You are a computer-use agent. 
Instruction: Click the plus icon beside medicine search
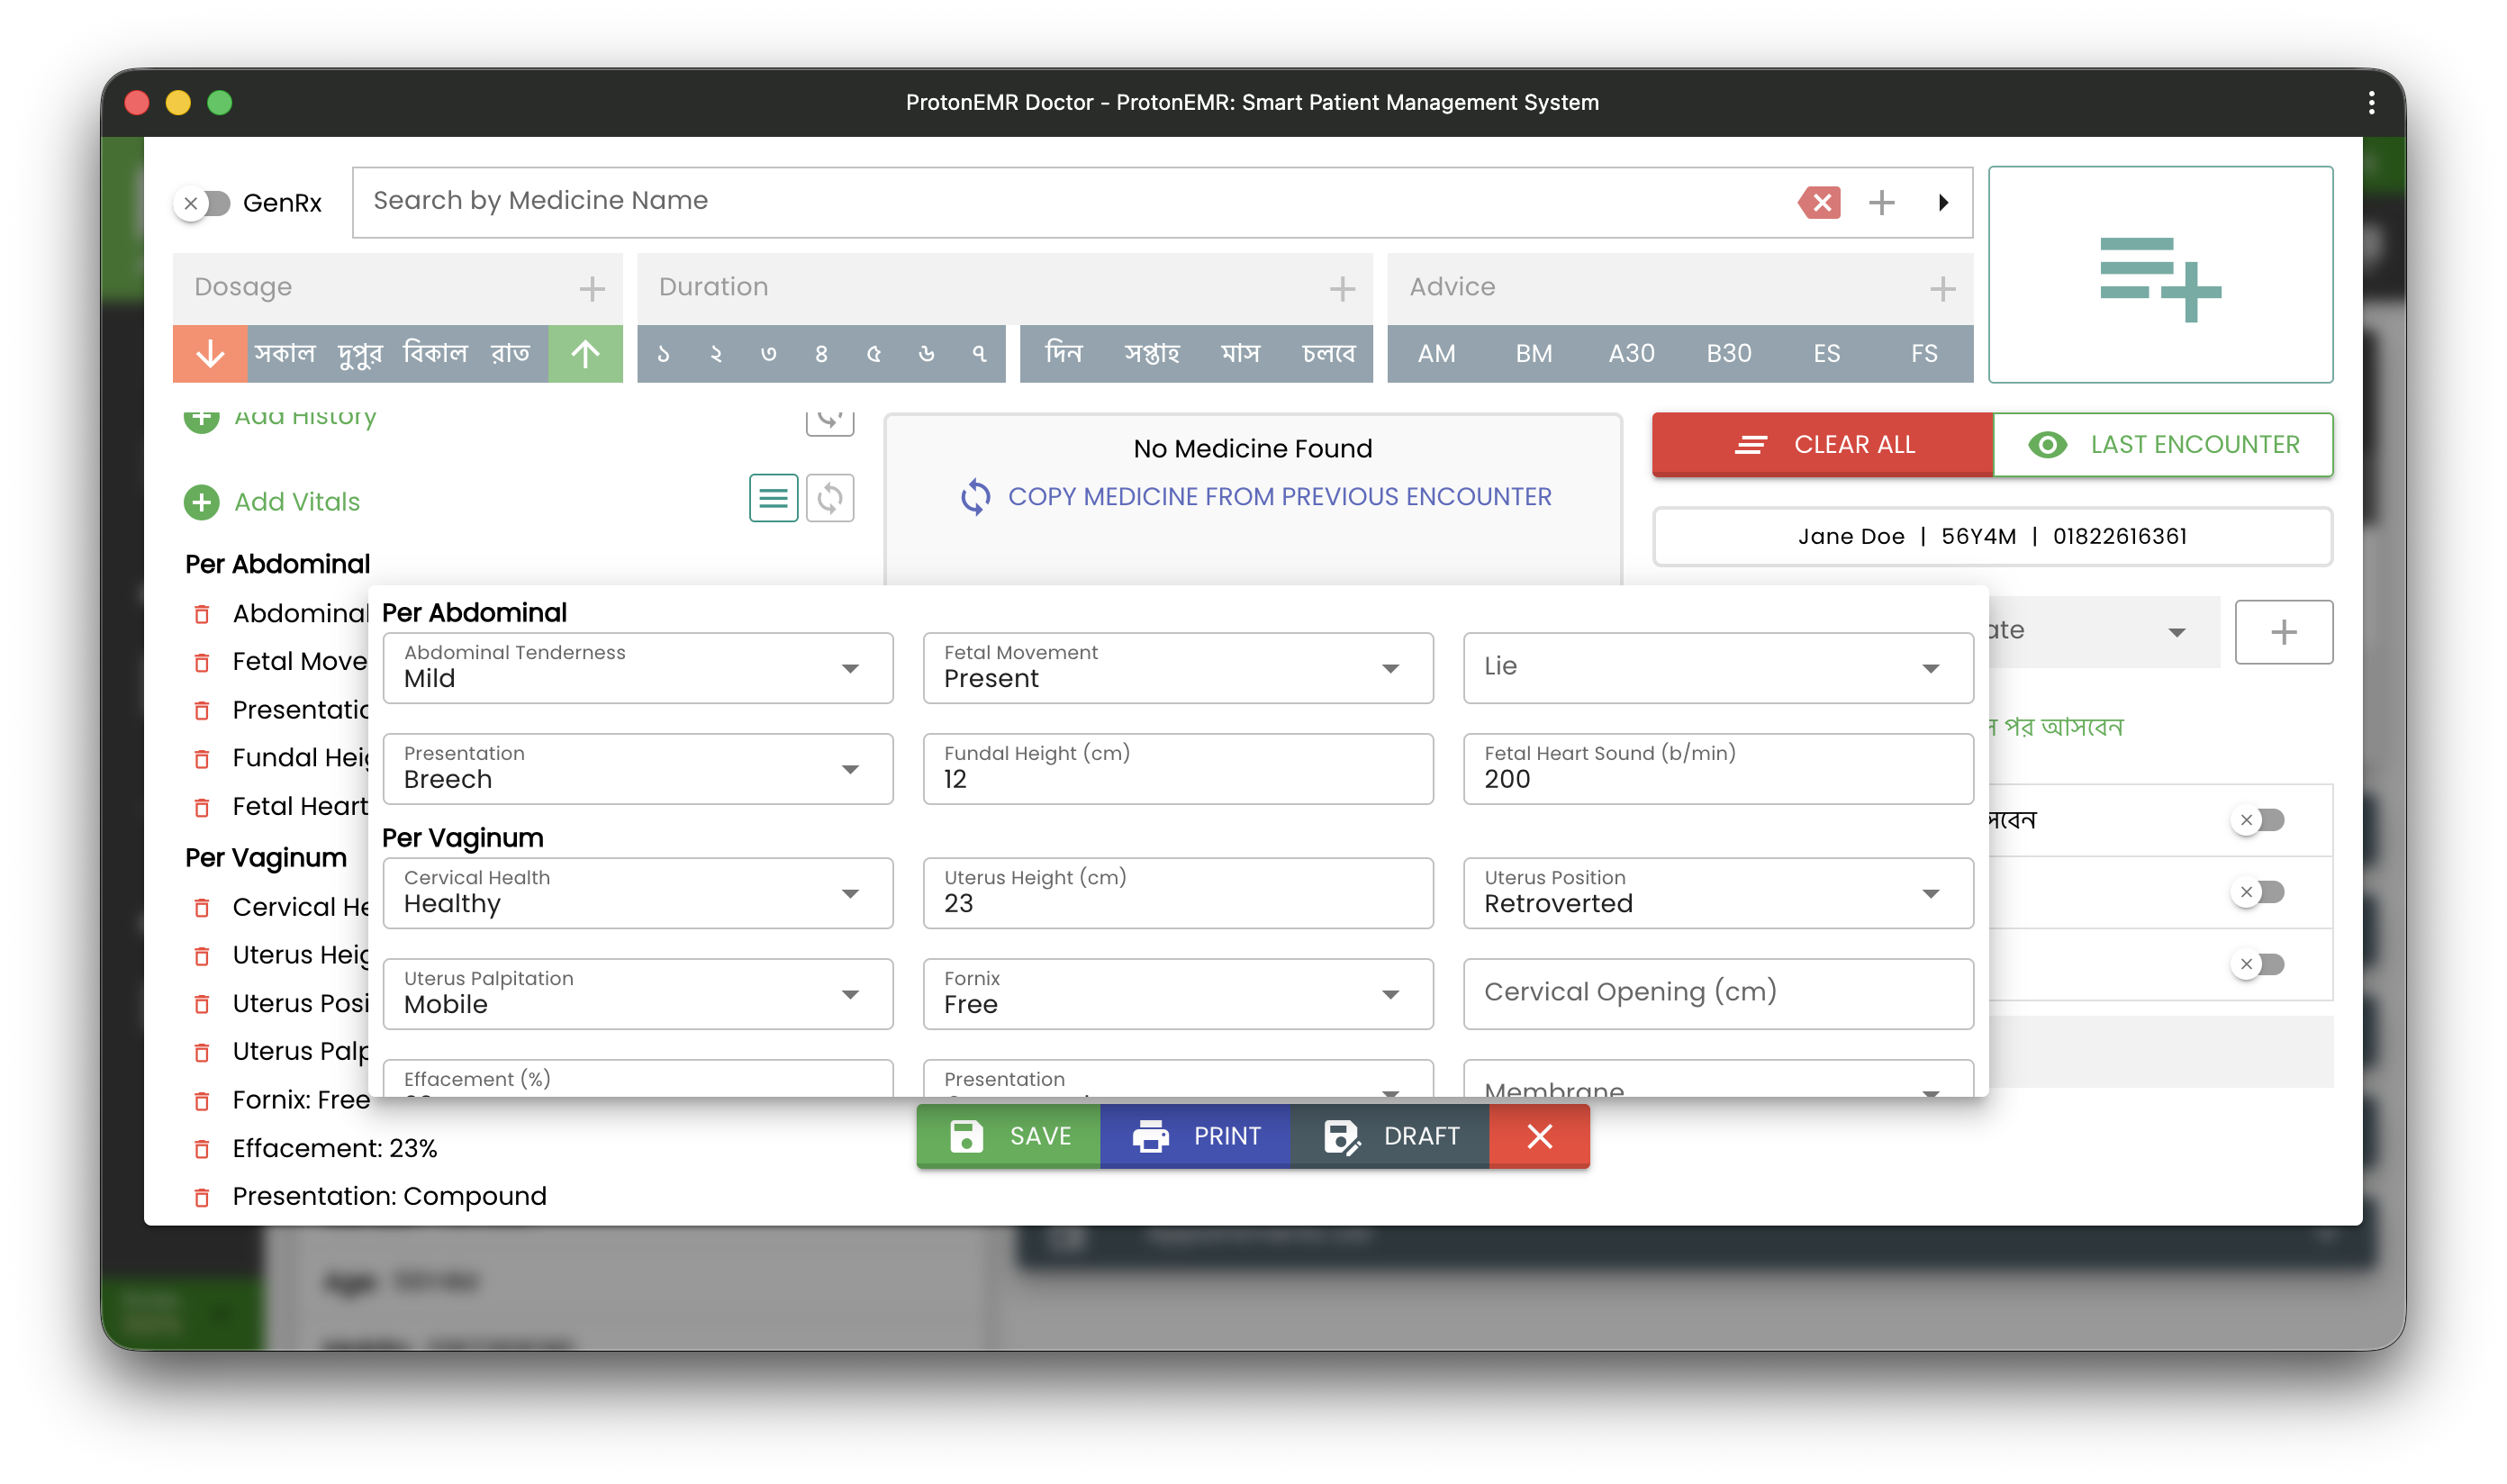[1883, 202]
